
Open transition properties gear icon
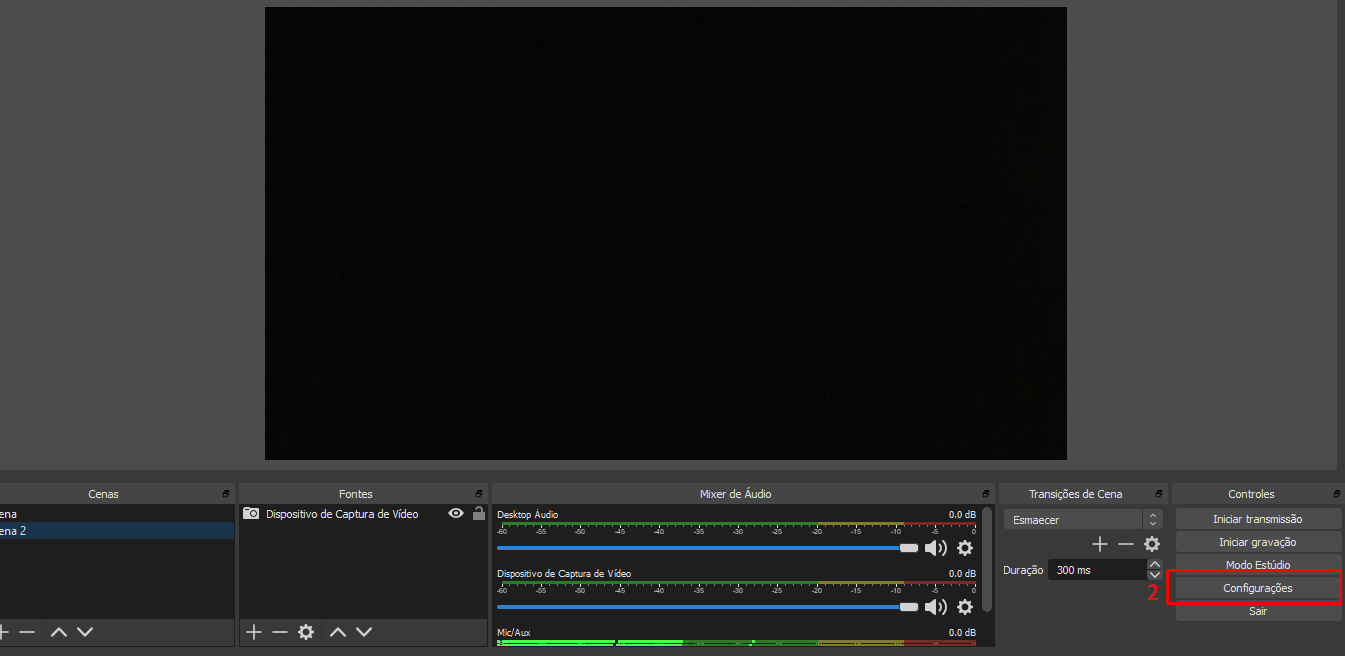(1152, 544)
